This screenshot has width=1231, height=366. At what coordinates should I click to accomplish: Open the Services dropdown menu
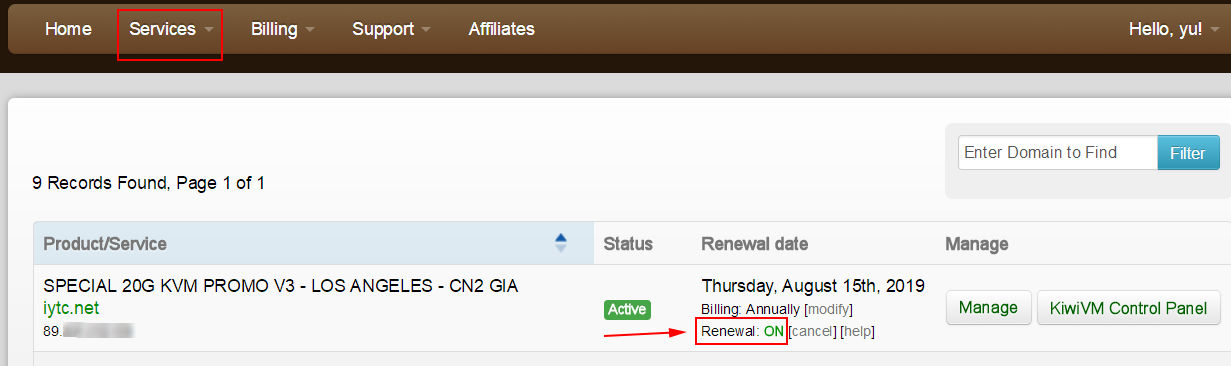[170, 30]
